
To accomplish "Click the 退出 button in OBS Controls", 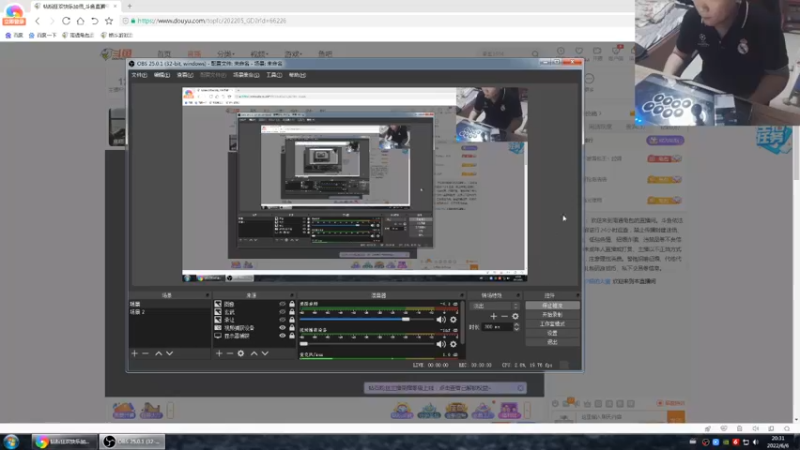I will tap(553, 342).
